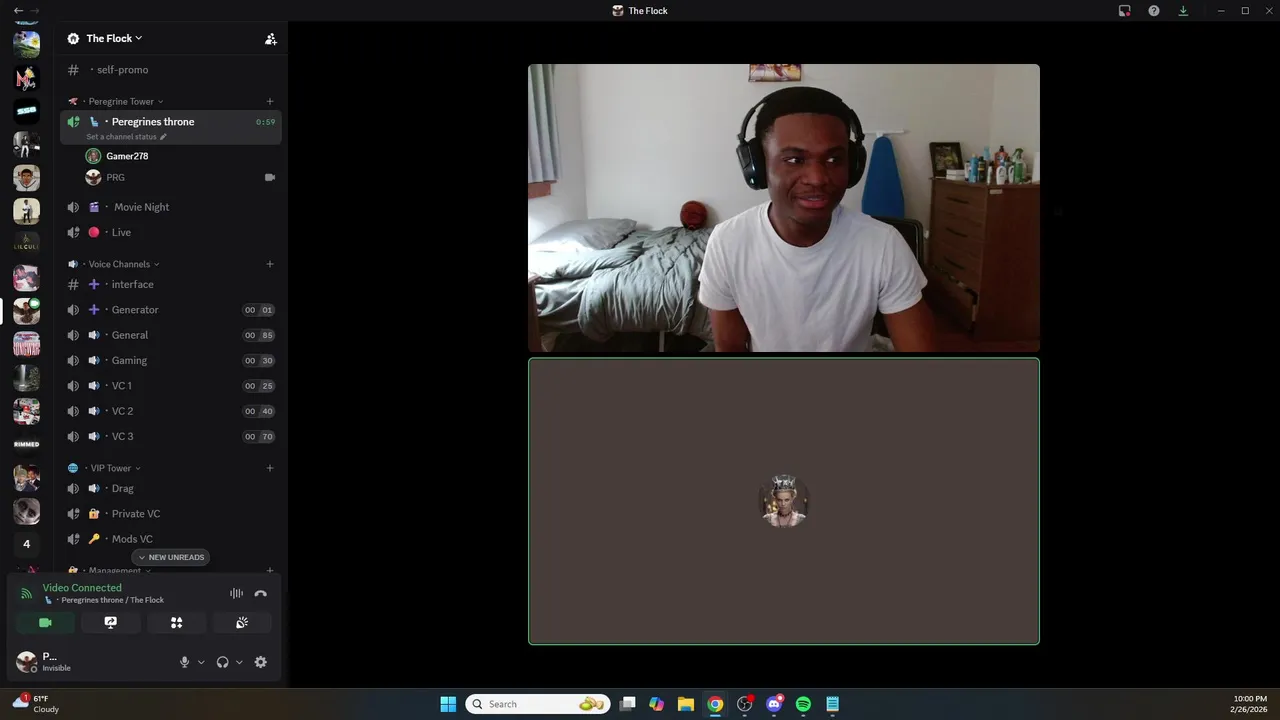
Task: Create channel in Voice Channels category
Action: click(x=270, y=264)
